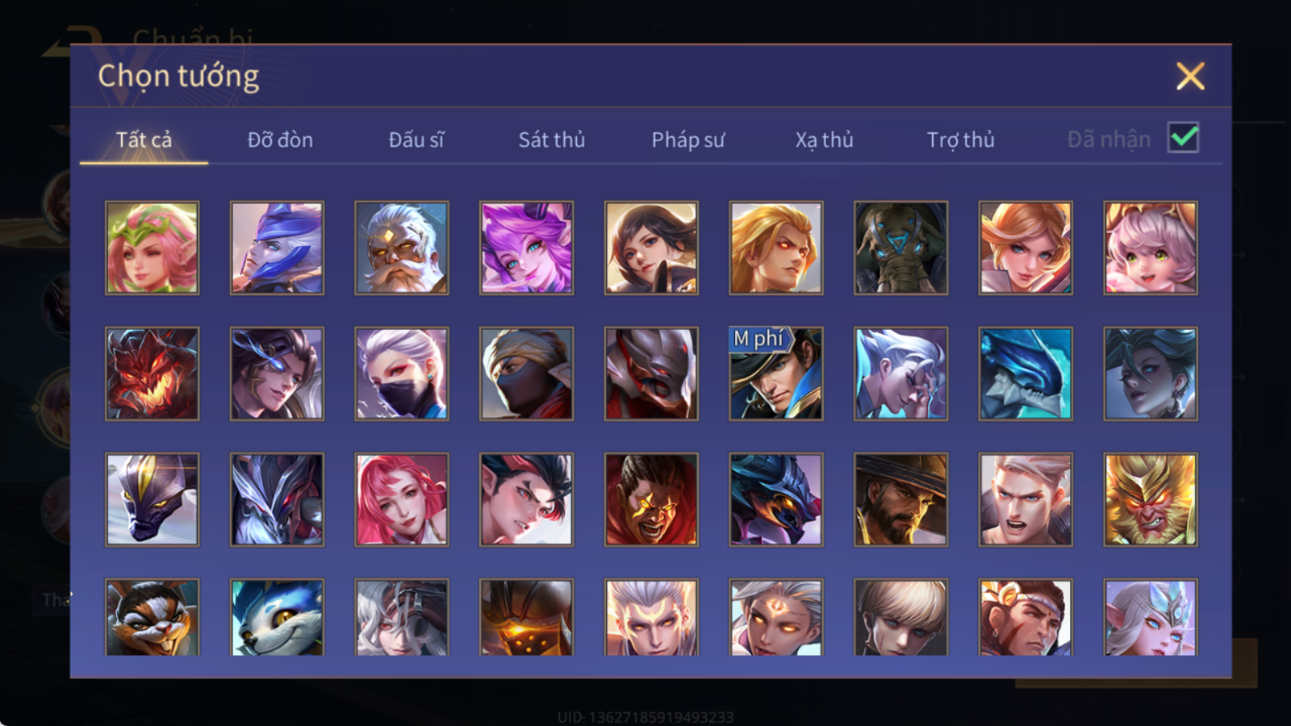Toggle the 'Đã nhận' checkbox
Viewport: 1291px width, 726px height.
(1183, 139)
